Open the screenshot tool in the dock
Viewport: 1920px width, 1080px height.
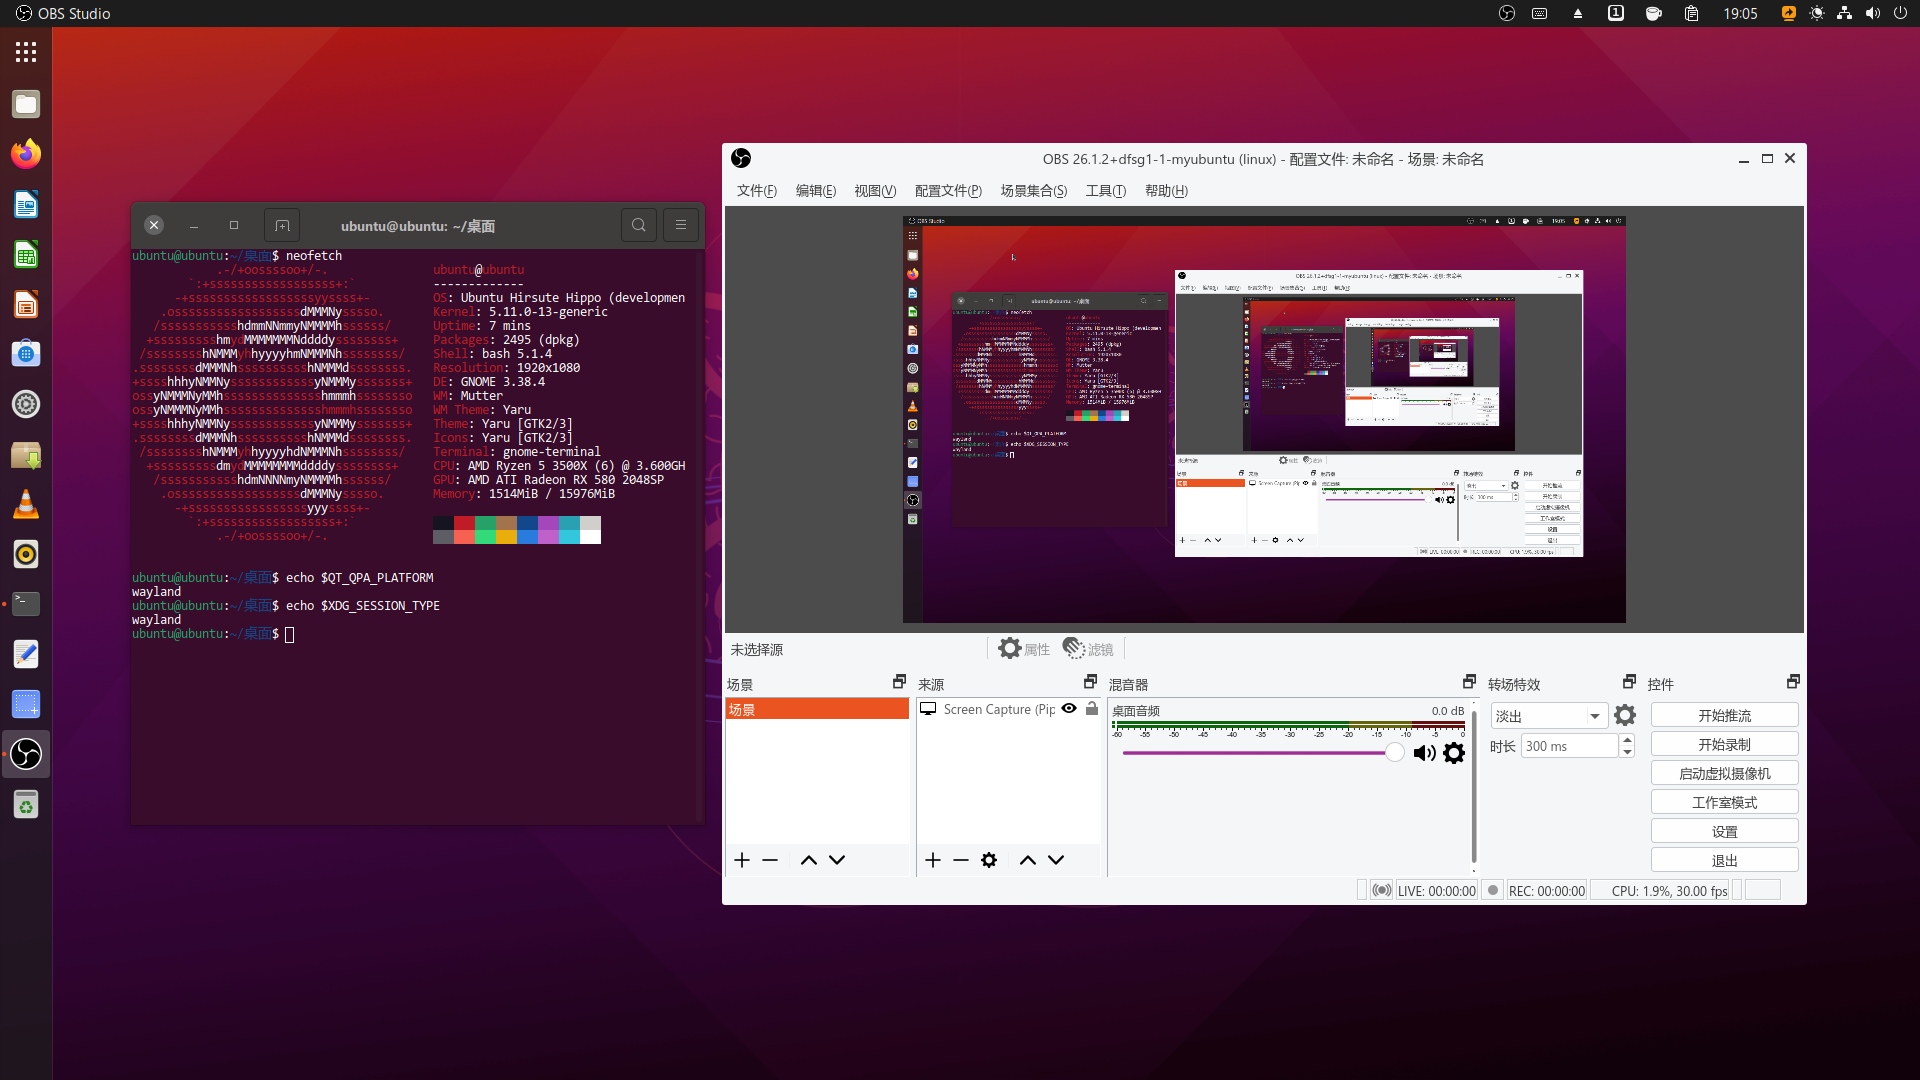(26, 704)
